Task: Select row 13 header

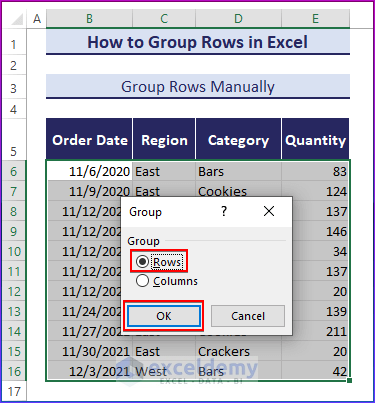Action: point(14,311)
